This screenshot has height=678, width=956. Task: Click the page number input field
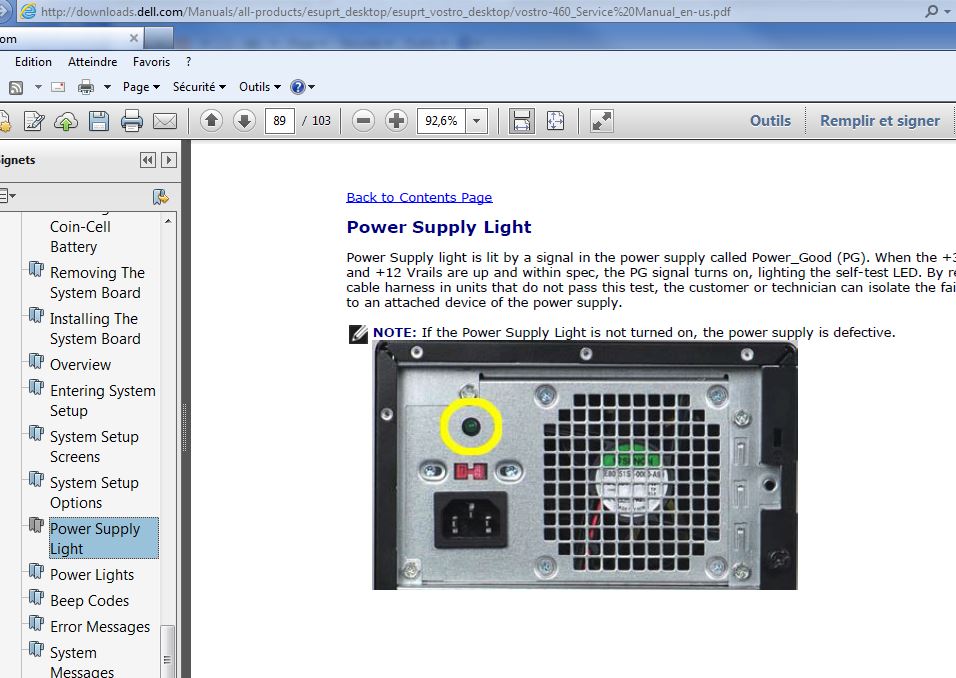(x=280, y=121)
